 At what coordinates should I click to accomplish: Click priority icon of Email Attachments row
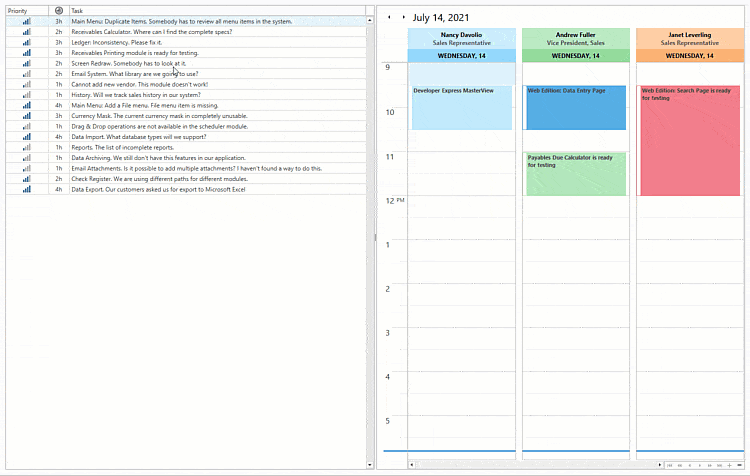(x=27, y=168)
